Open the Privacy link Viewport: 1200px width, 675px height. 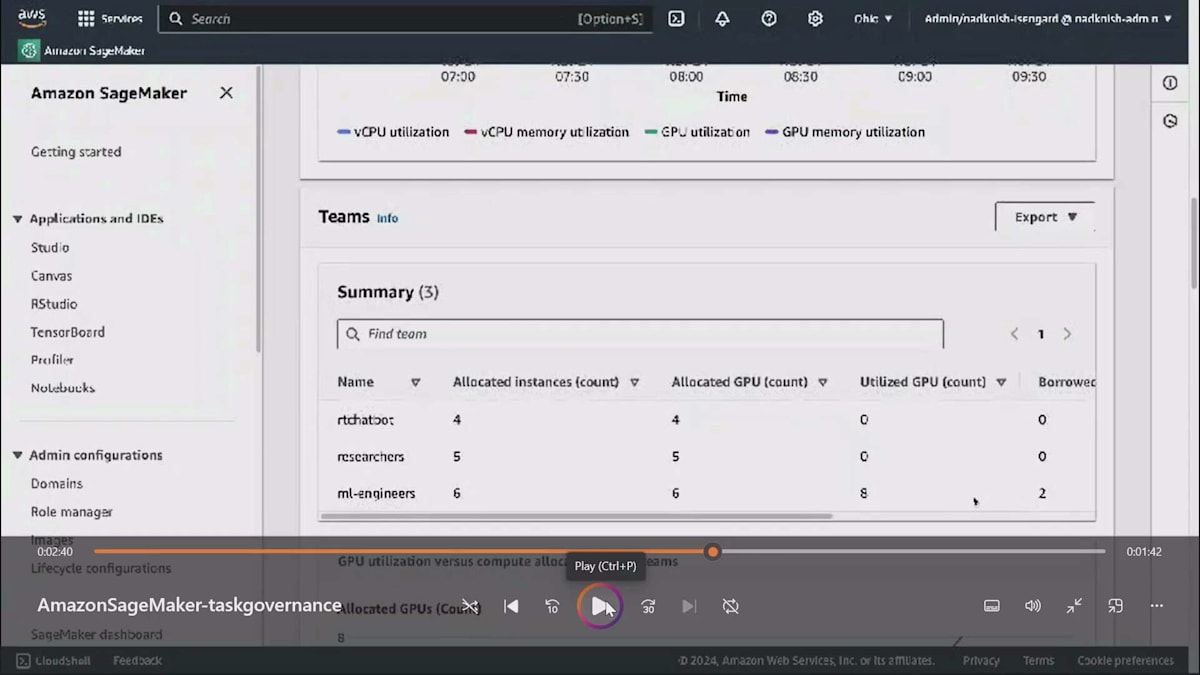[x=981, y=661]
